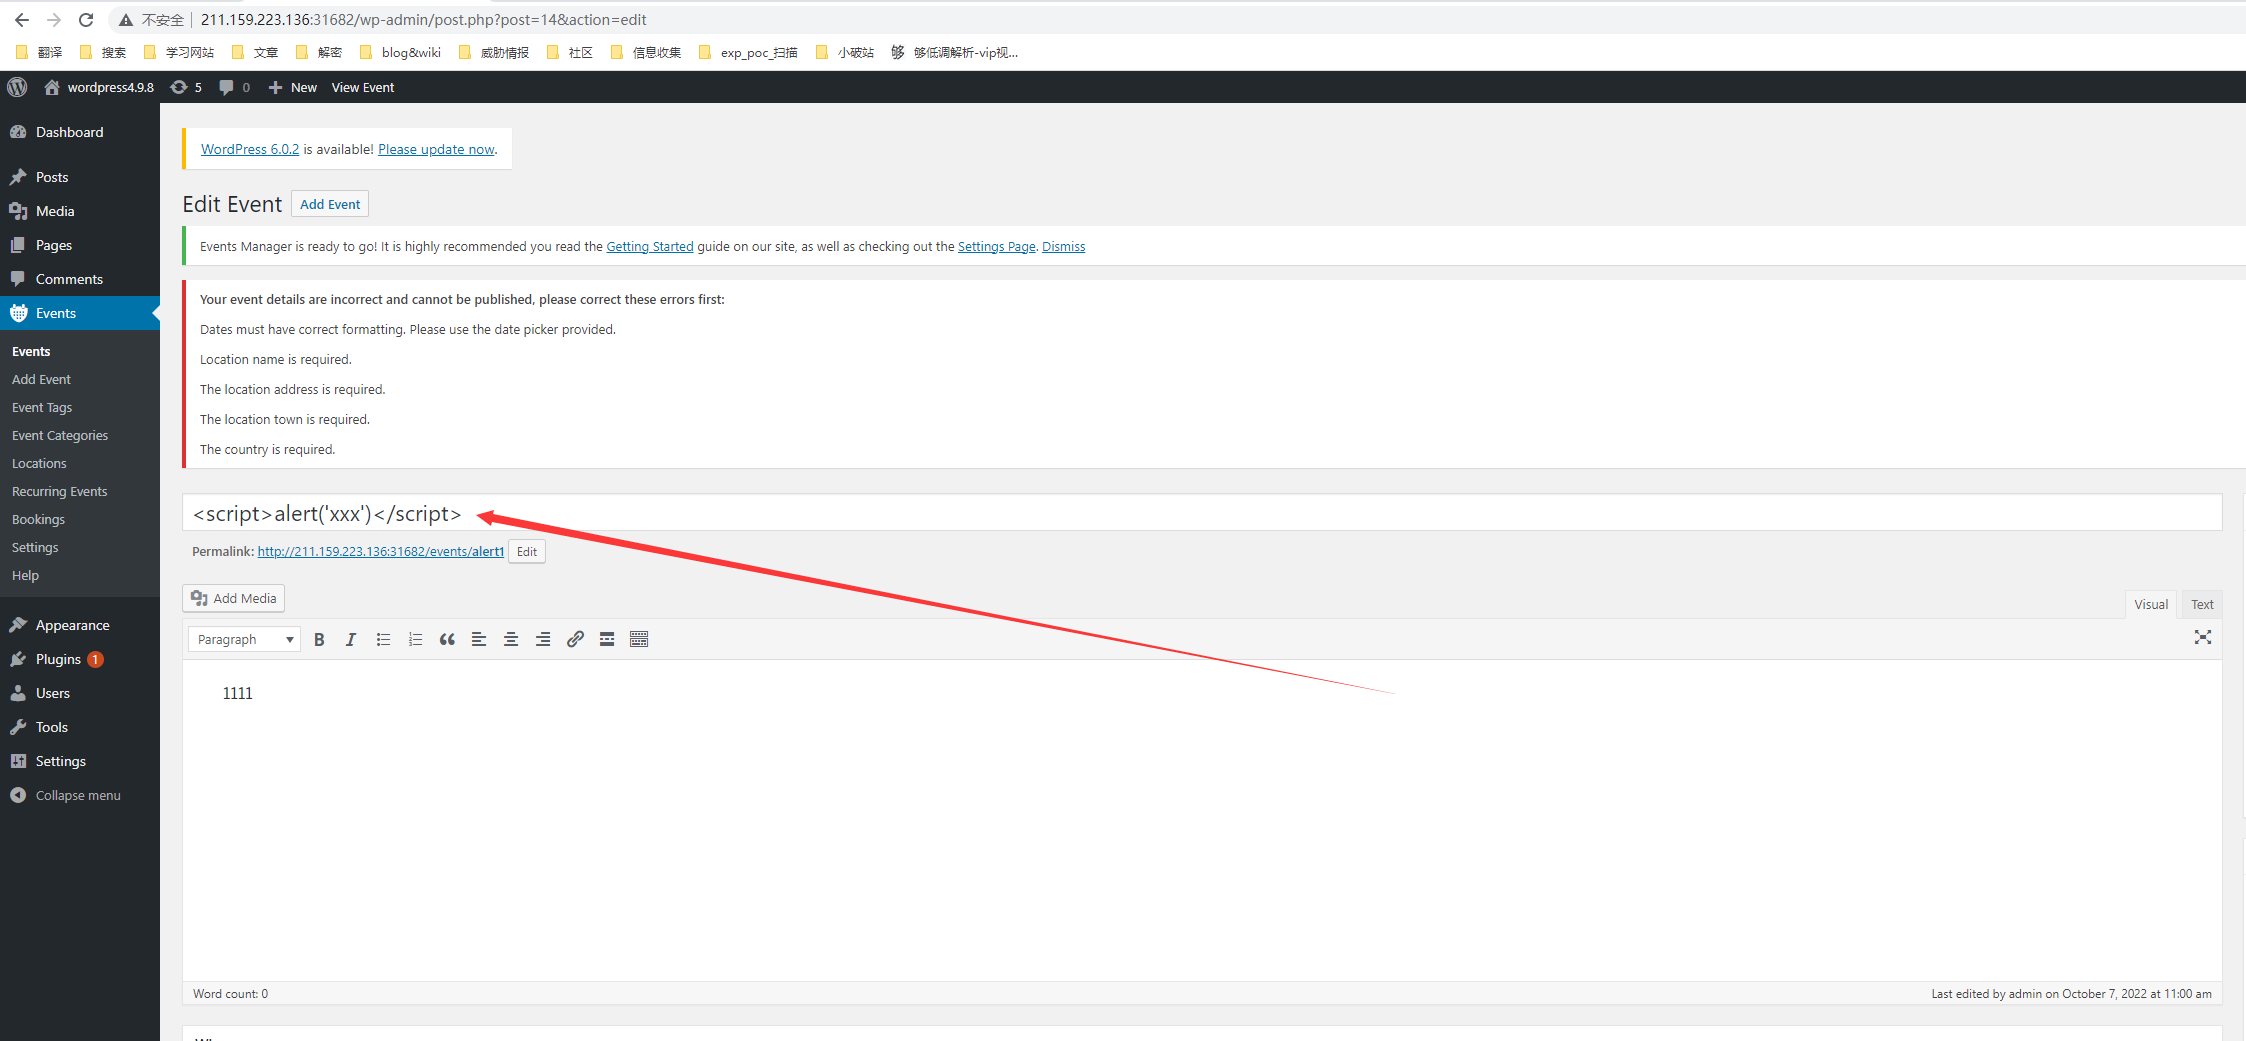This screenshot has height=1041, width=2246.
Task: Open Event Categories submenu item
Action: click(x=60, y=435)
